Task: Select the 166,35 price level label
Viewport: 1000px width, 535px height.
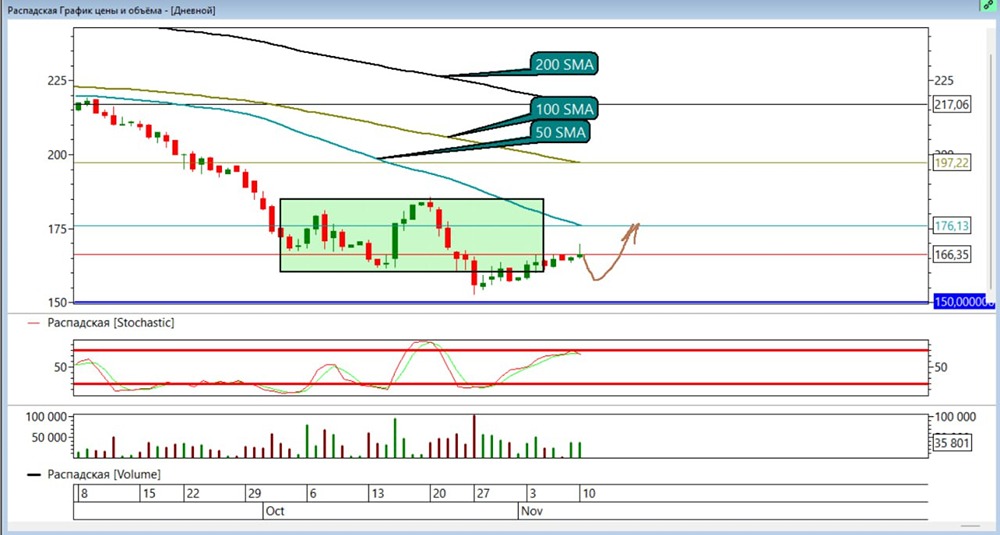Action: coord(952,255)
